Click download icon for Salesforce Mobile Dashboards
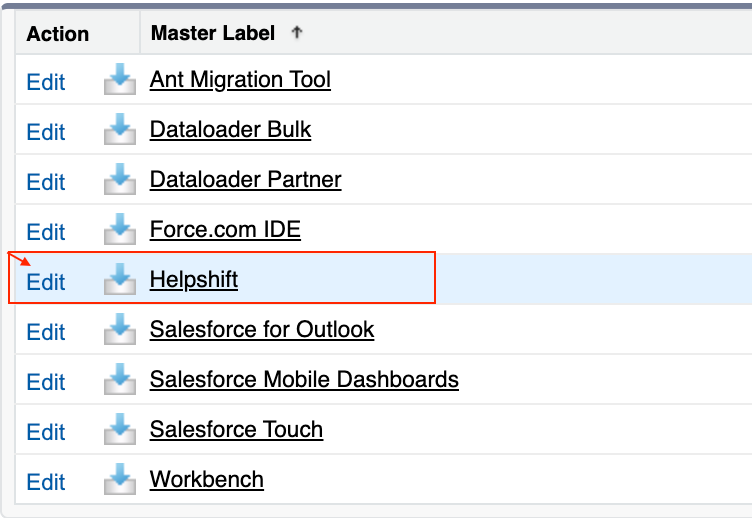Viewport: 752px width, 518px height. [119, 380]
